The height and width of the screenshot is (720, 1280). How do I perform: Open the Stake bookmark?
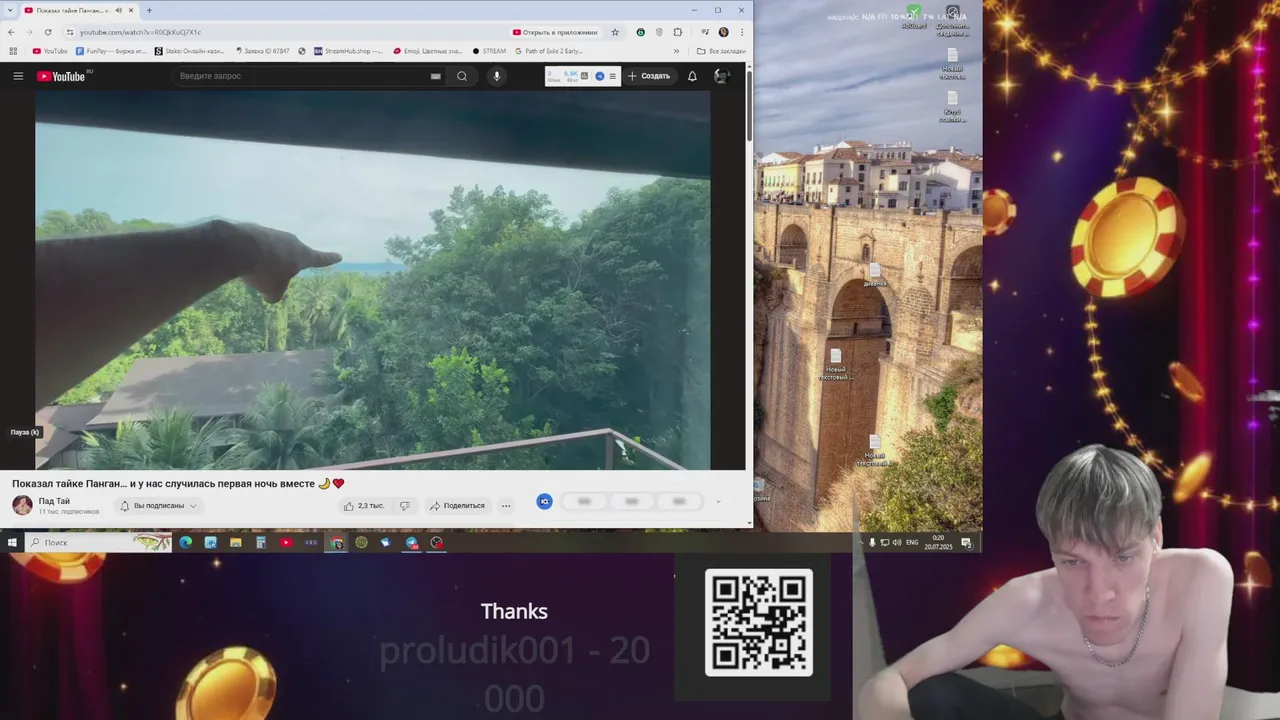[x=190, y=51]
